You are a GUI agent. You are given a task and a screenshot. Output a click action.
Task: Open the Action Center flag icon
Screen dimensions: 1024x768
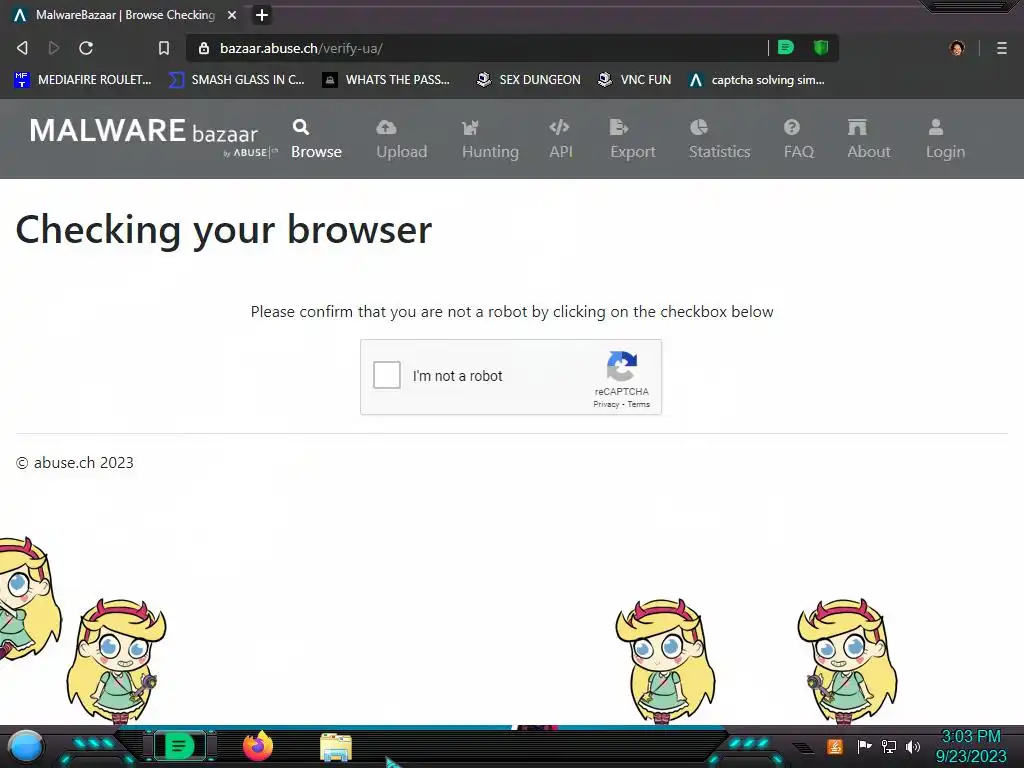pyautogui.click(x=864, y=746)
